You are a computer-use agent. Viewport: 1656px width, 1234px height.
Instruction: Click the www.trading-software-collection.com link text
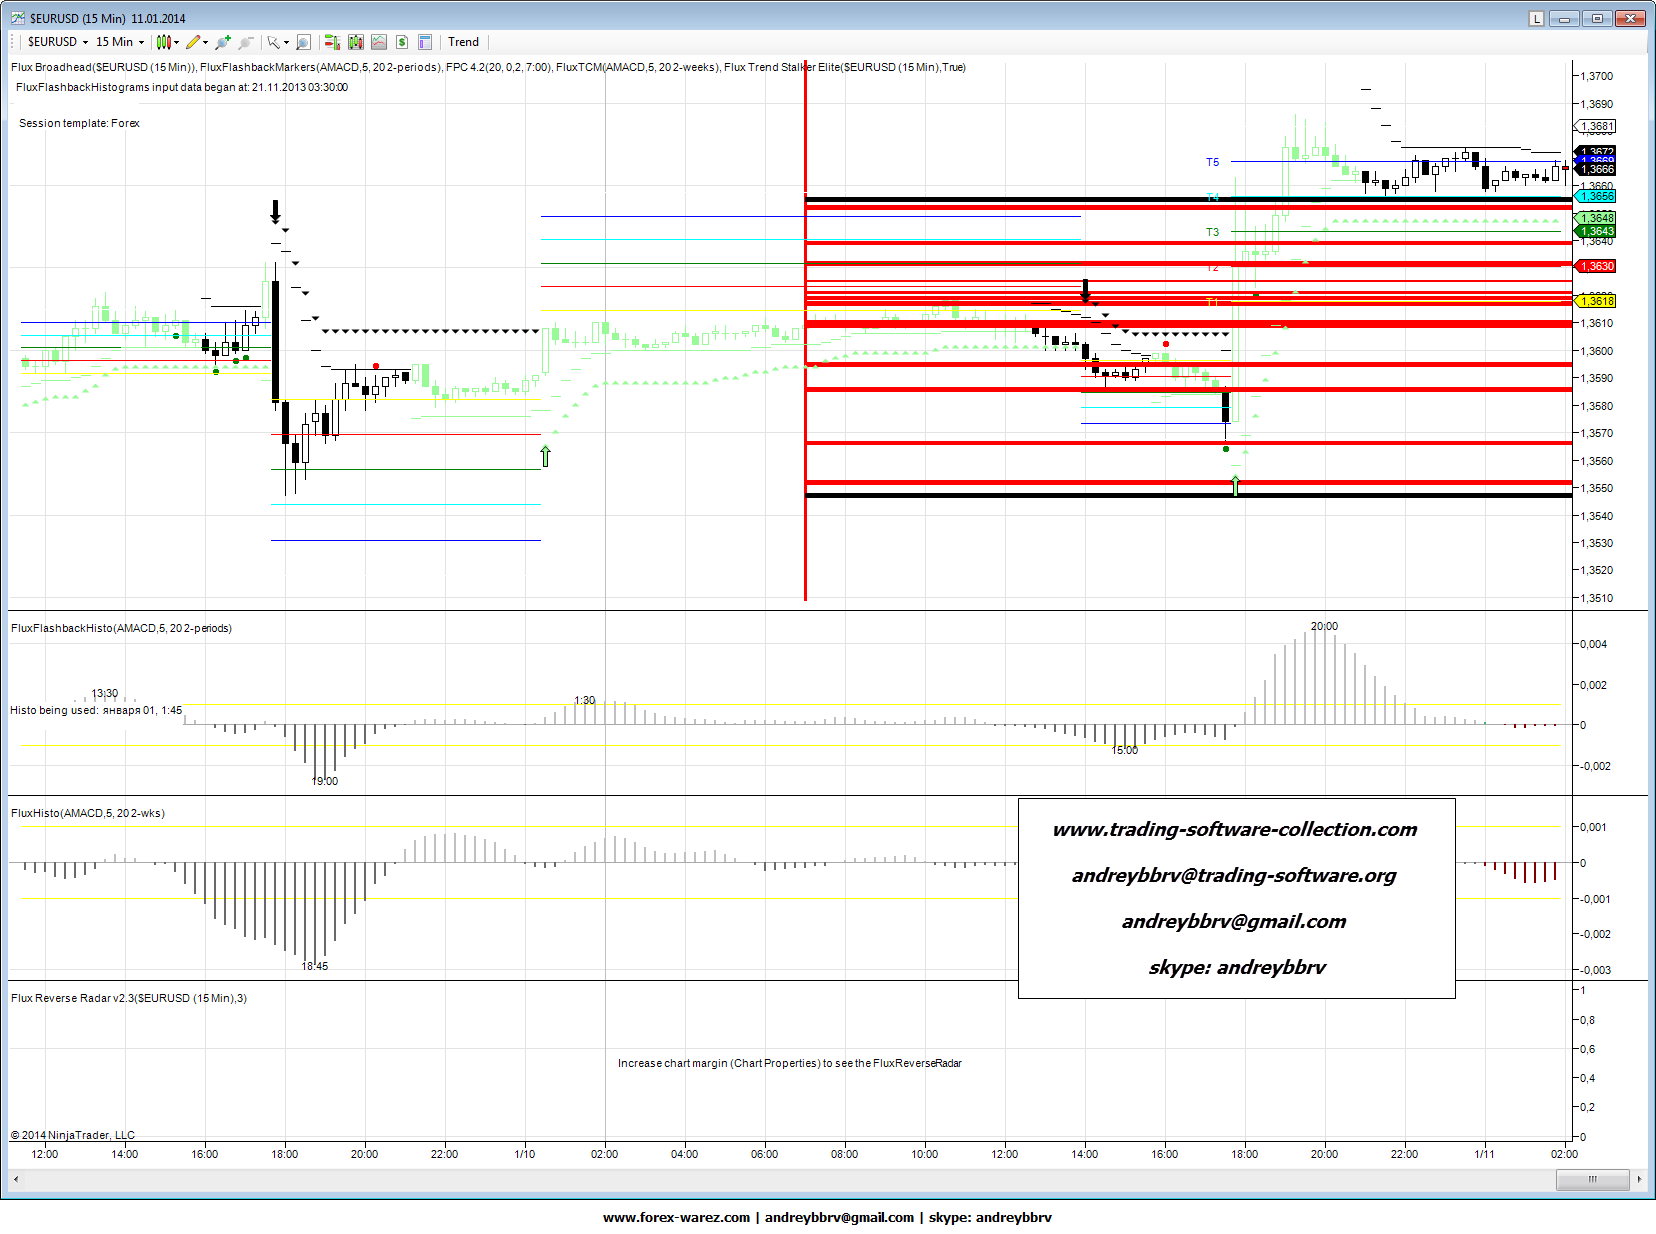(1235, 830)
